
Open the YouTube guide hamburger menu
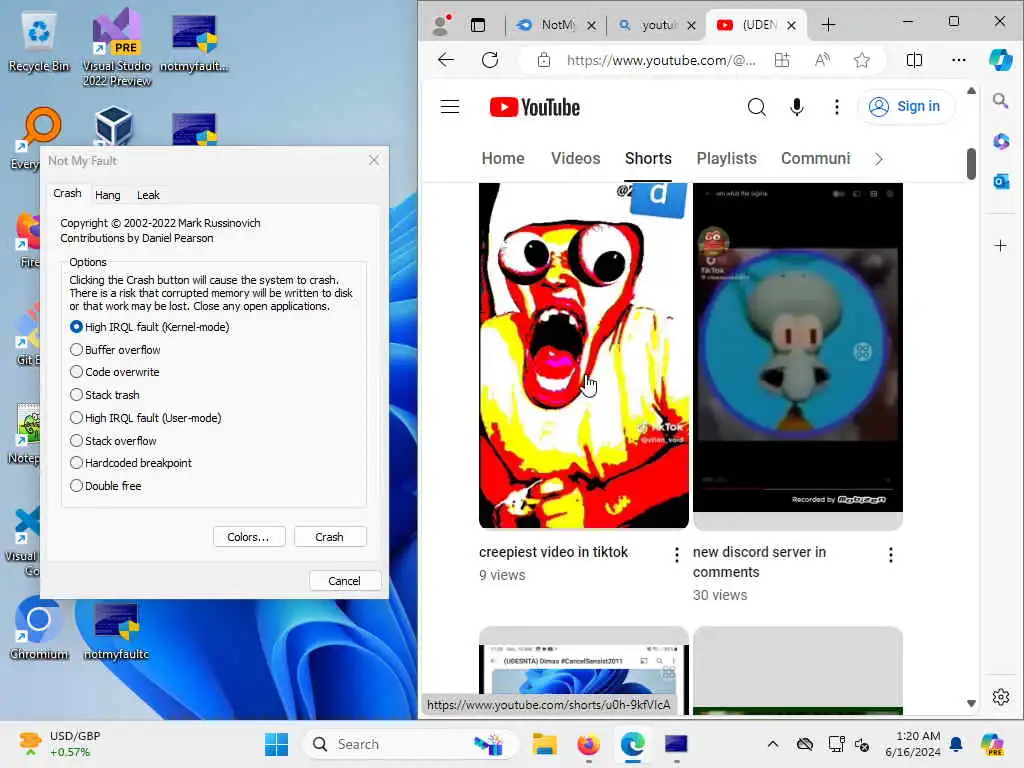click(450, 106)
